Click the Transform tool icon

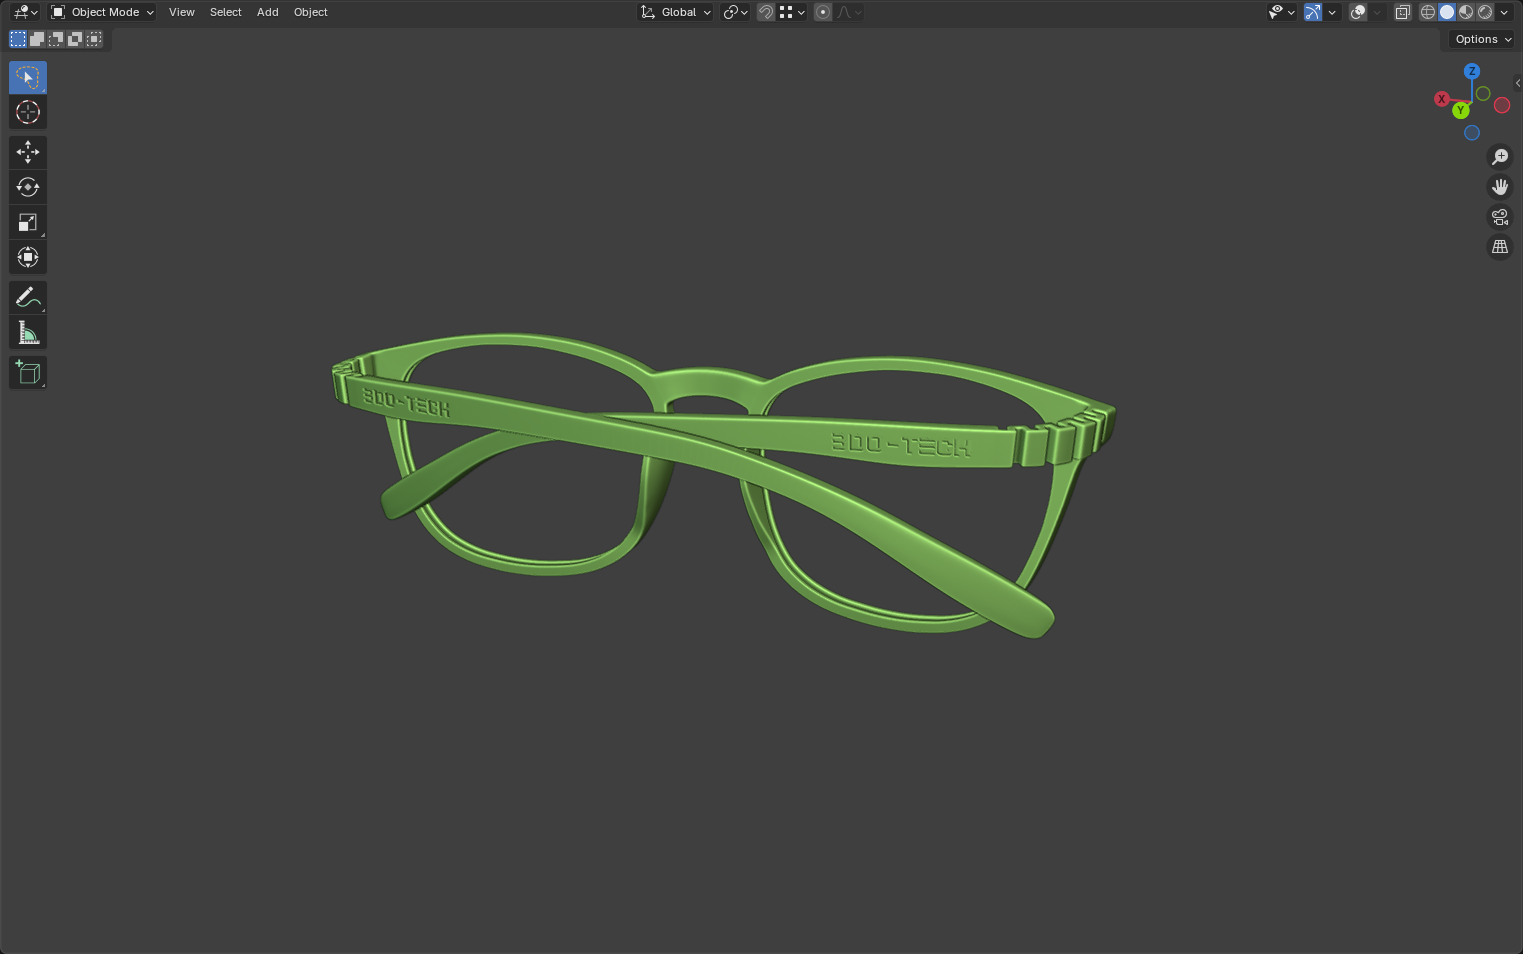point(27,257)
